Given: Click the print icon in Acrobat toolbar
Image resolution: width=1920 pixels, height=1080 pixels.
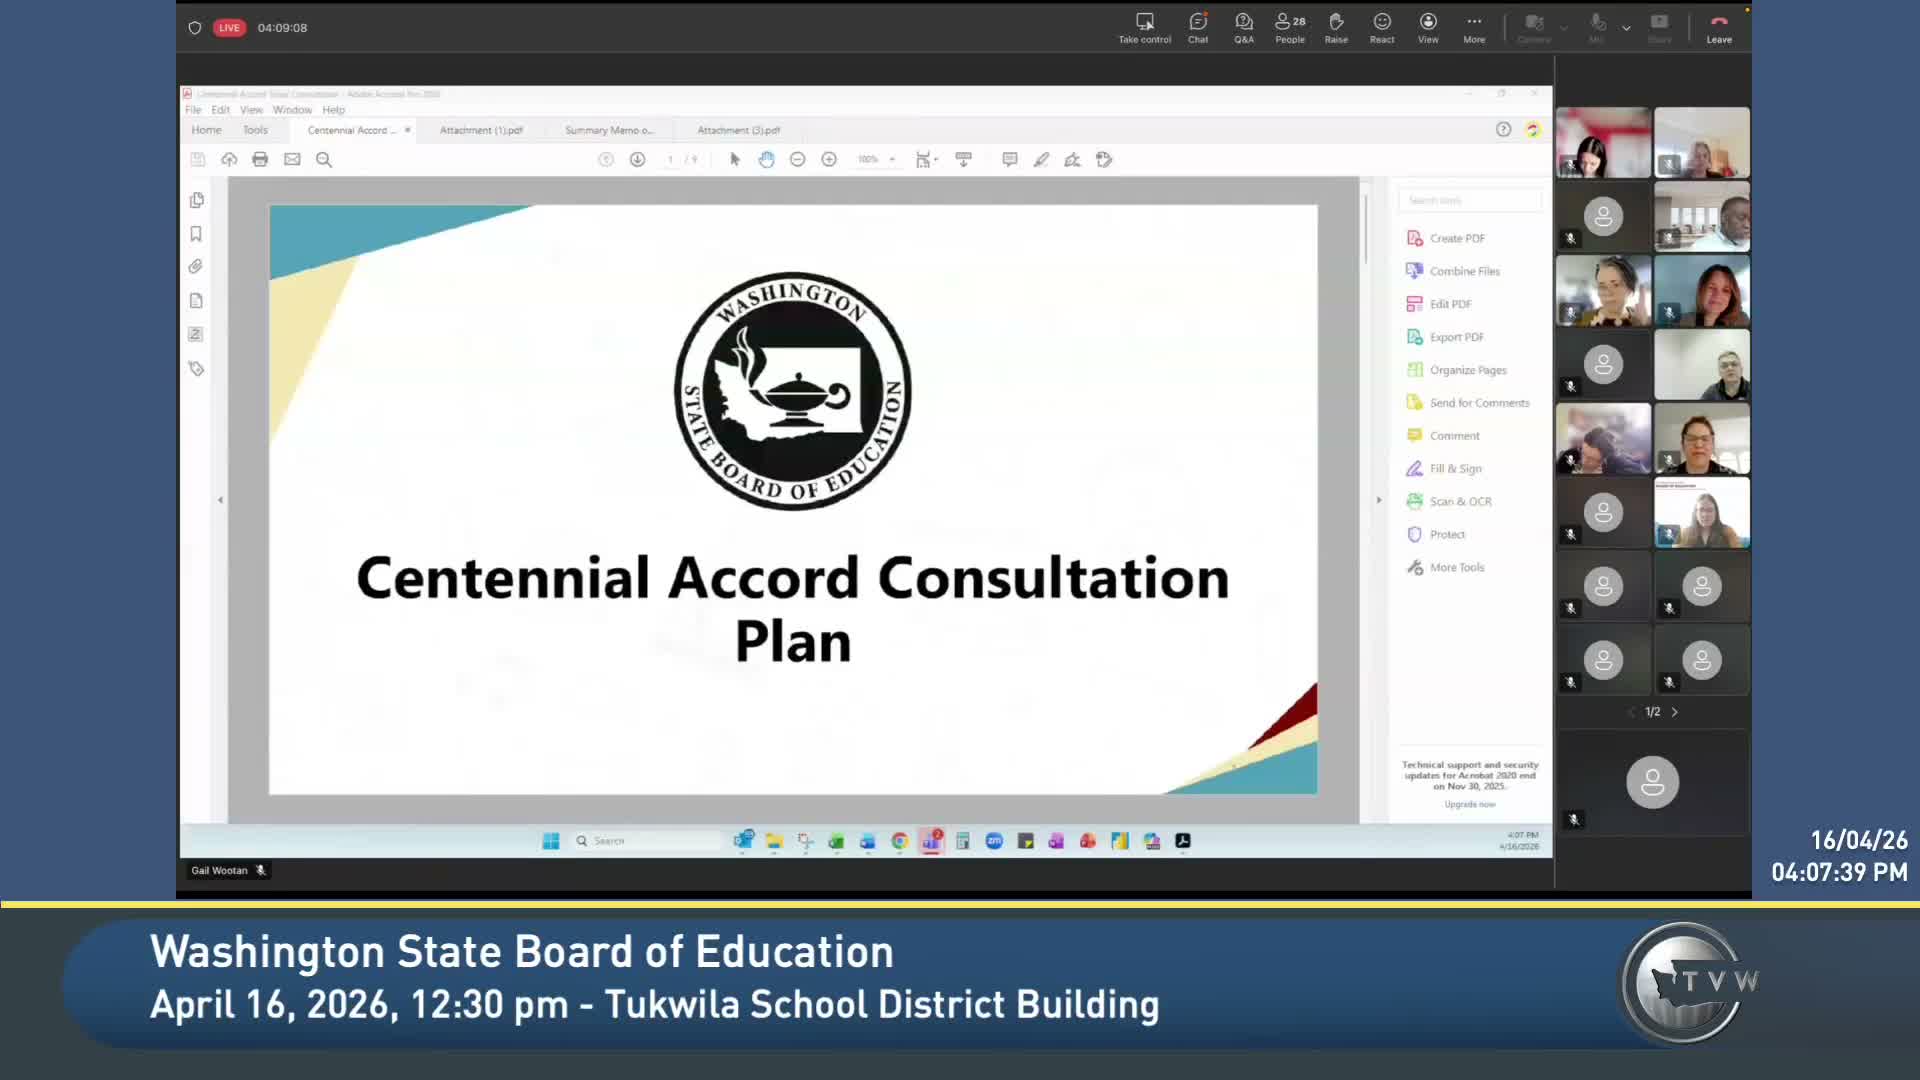Looking at the screenshot, I should click(x=260, y=160).
